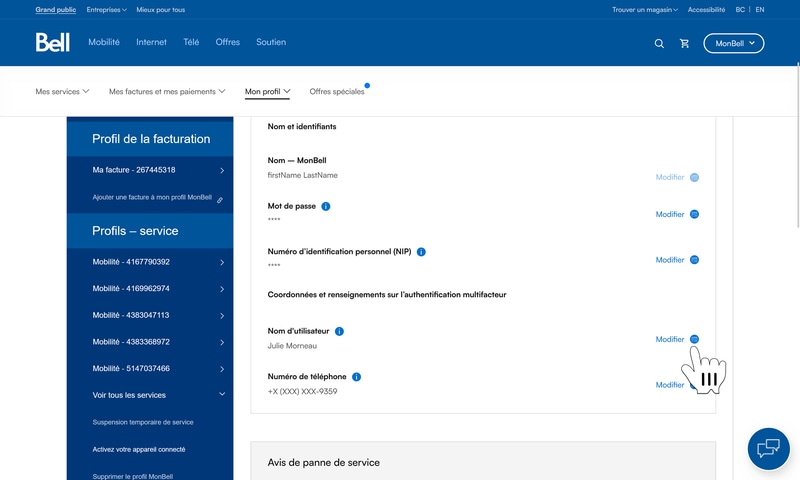Expand Trouver un magasin dropdown

point(645,10)
